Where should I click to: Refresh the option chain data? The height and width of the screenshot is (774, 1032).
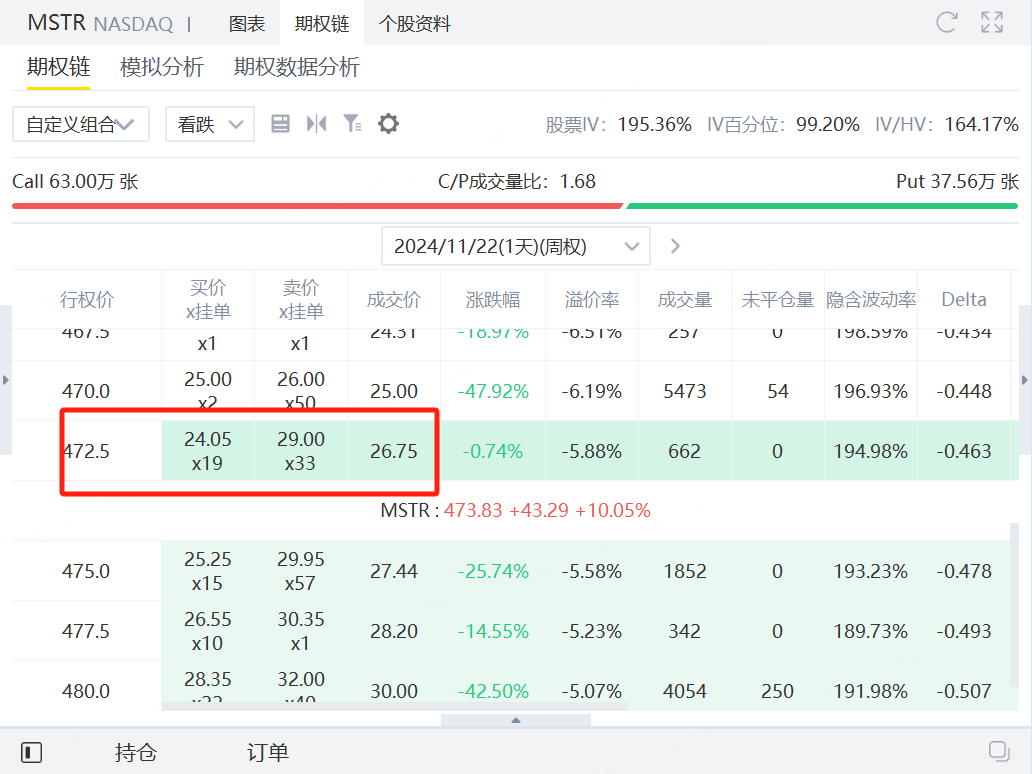(946, 22)
